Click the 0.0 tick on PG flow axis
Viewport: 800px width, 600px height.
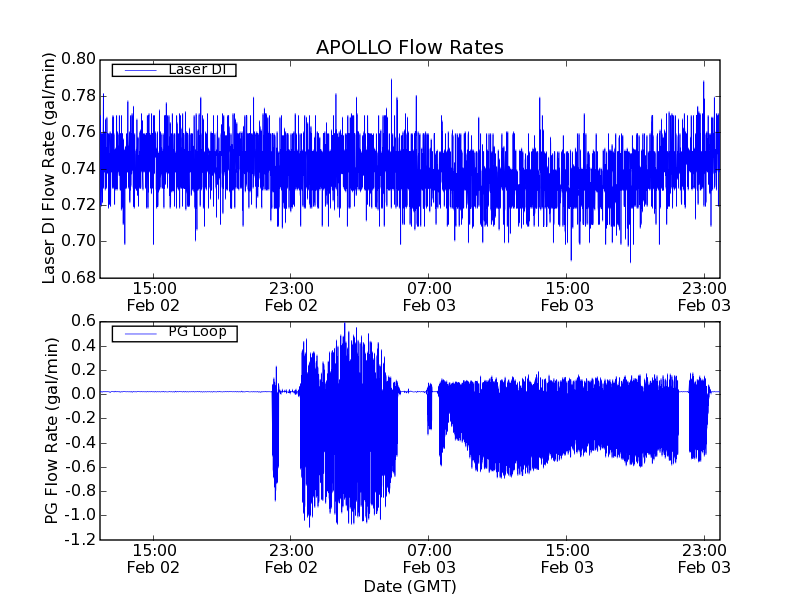click(x=83, y=394)
